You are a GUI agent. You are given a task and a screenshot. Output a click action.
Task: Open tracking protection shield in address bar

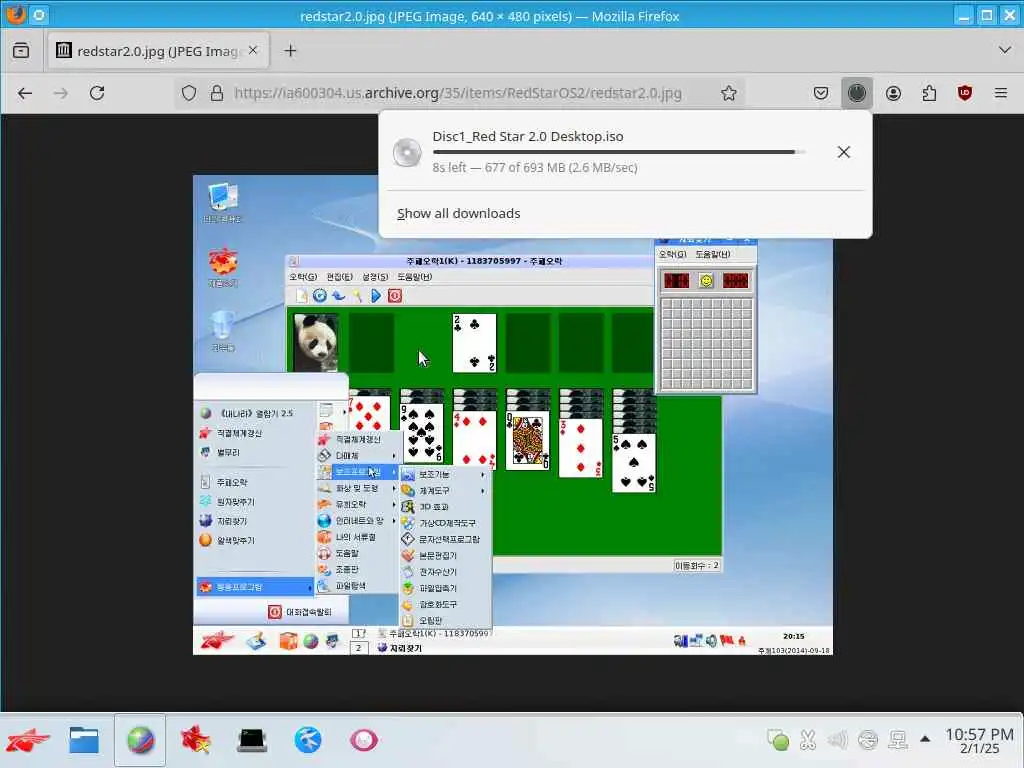[x=189, y=93]
